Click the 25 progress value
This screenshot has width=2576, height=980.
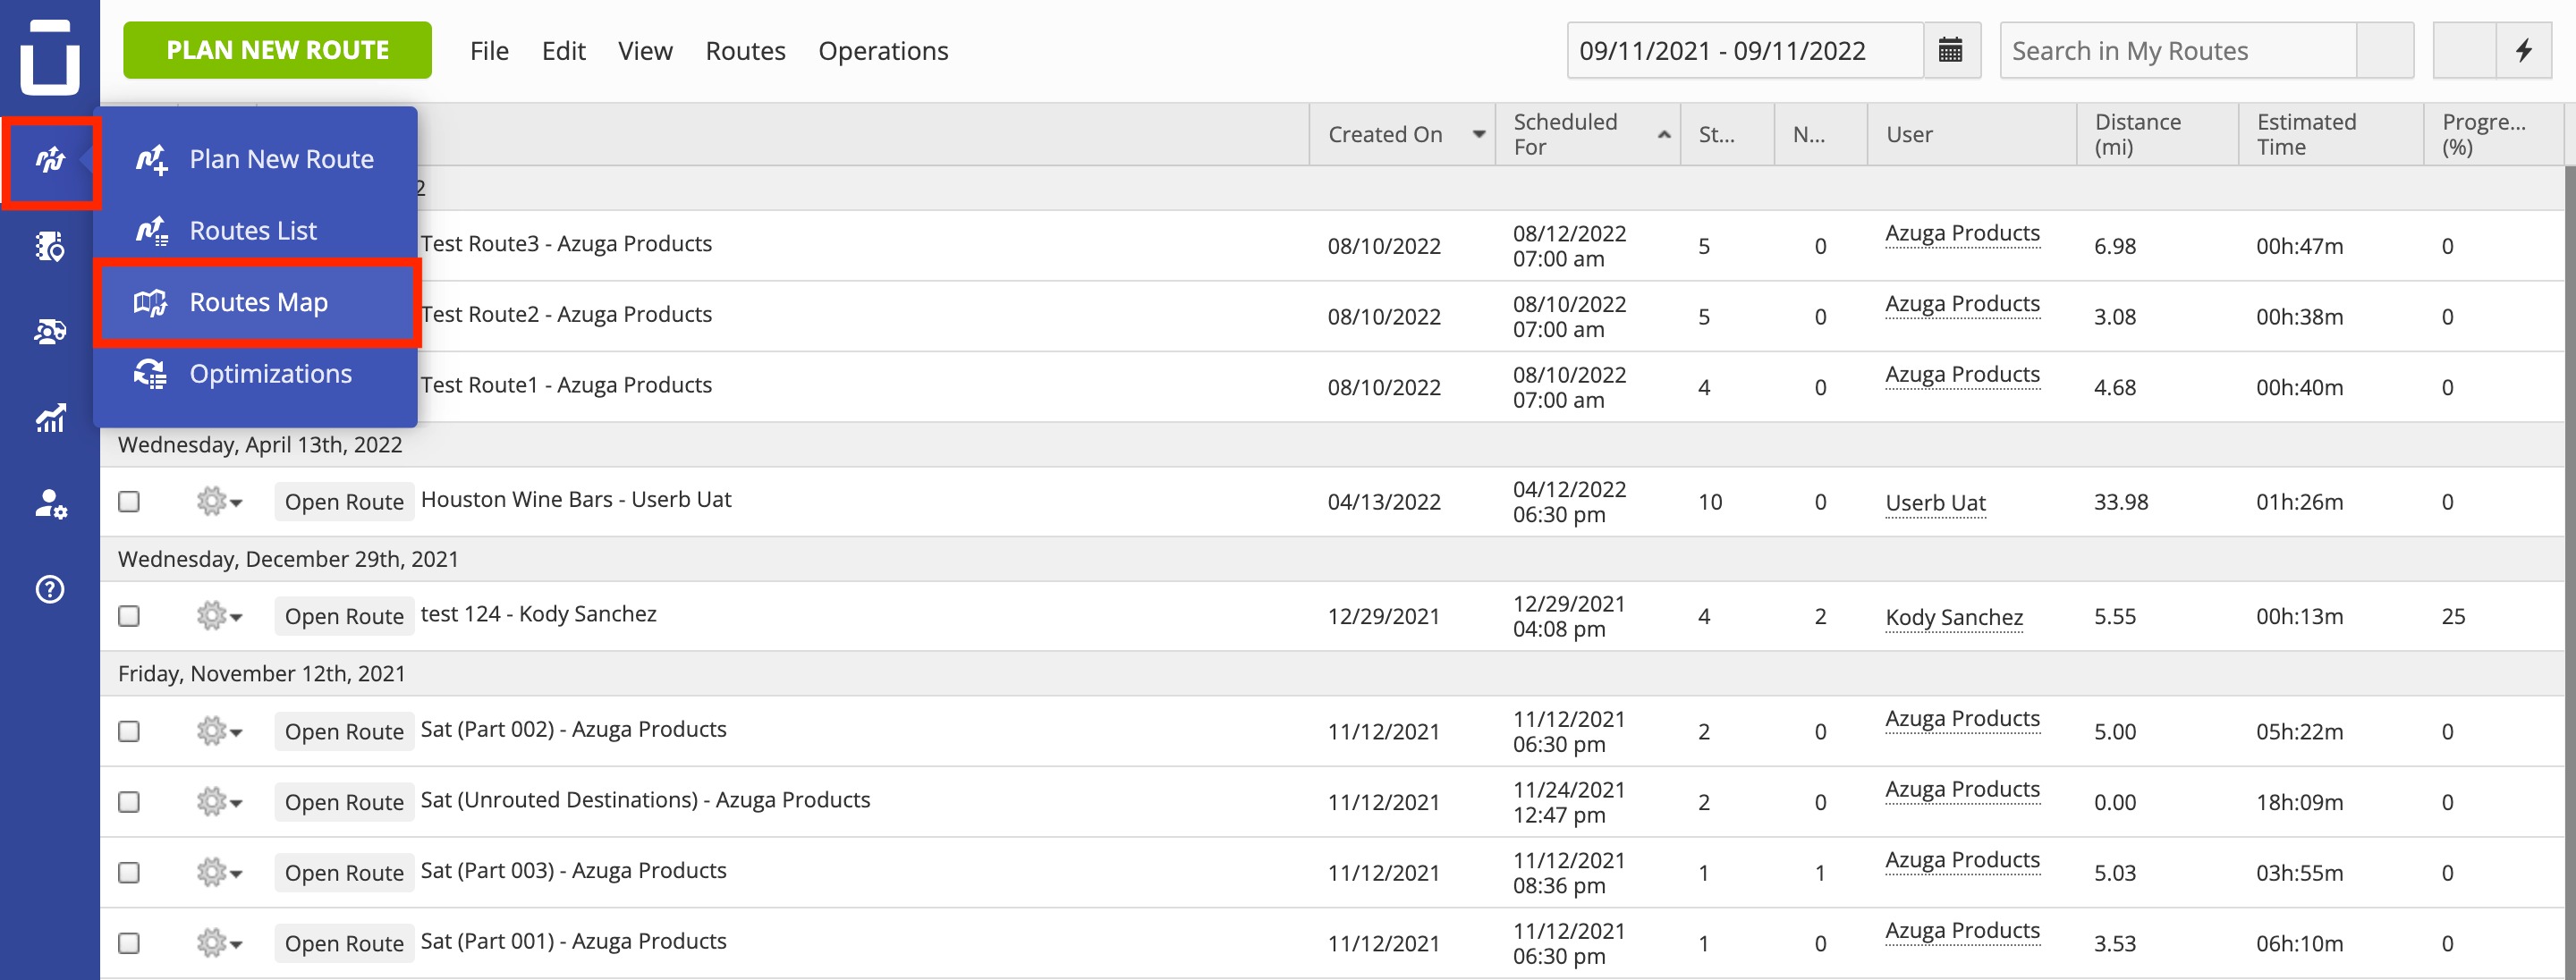[x=2453, y=616]
